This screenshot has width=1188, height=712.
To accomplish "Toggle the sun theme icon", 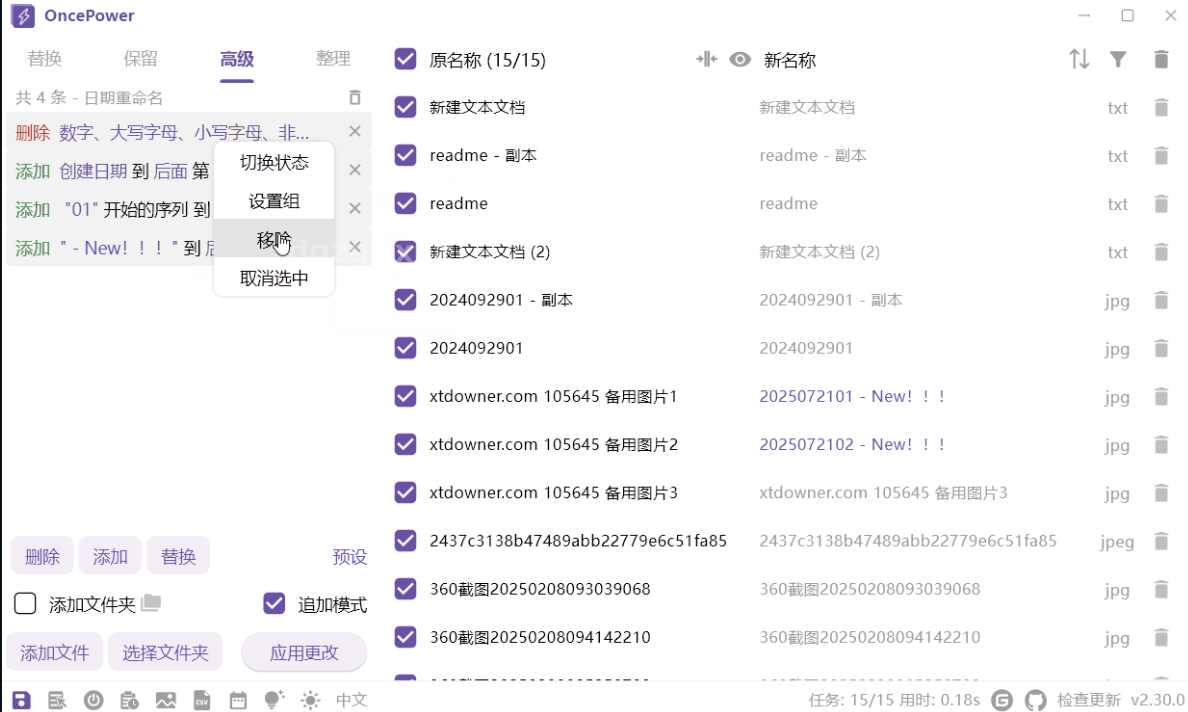I will click(x=311, y=700).
